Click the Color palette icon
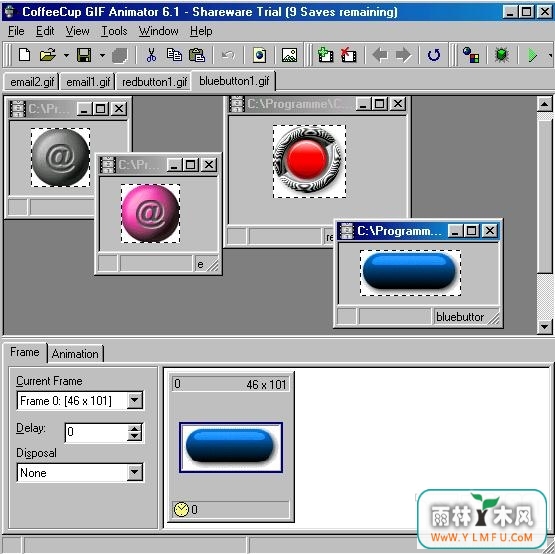The image size is (555, 554). click(x=471, y=55)
